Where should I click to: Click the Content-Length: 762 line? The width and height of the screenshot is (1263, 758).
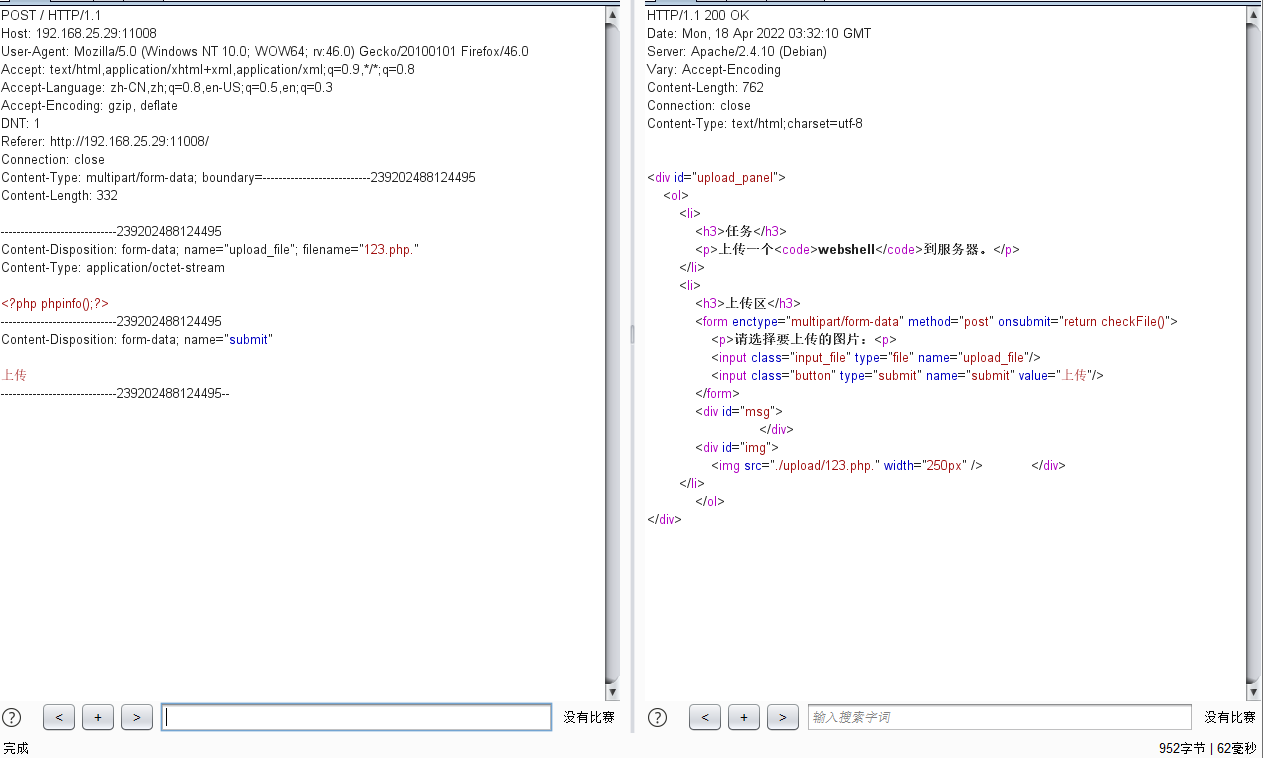(706, 88)
